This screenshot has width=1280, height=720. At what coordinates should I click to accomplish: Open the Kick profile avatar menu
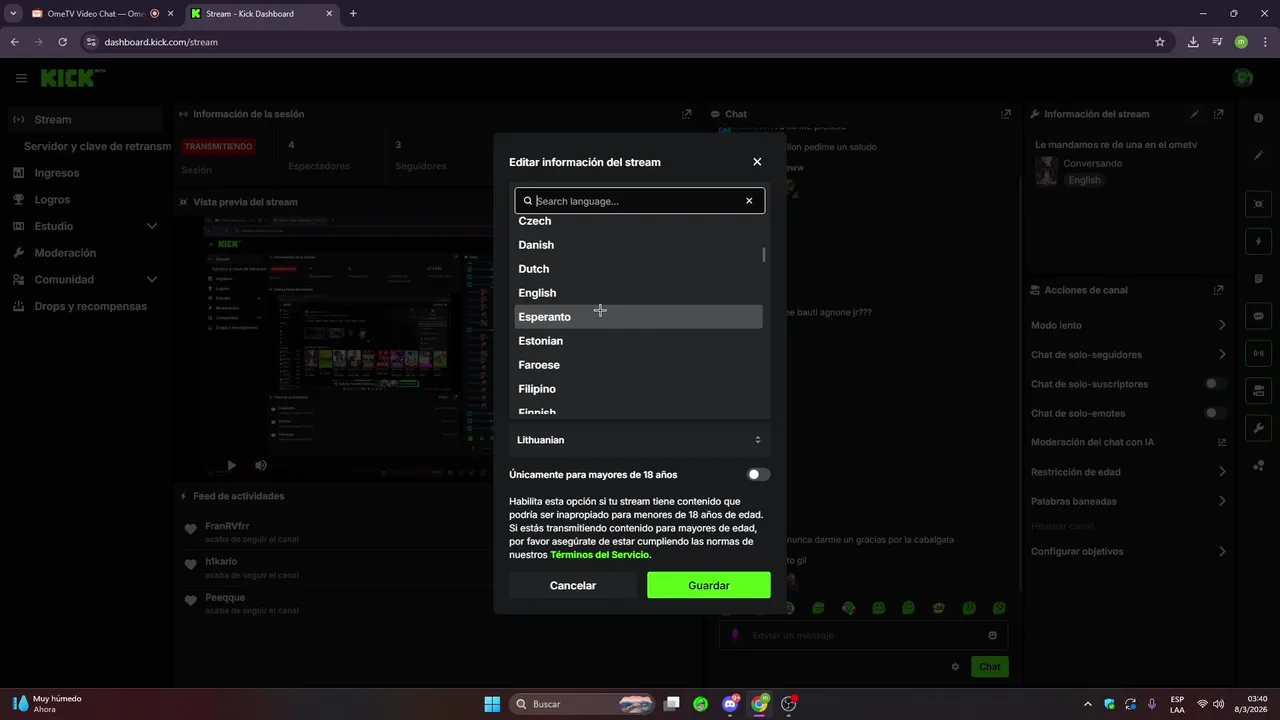[x=1243, y=78]
